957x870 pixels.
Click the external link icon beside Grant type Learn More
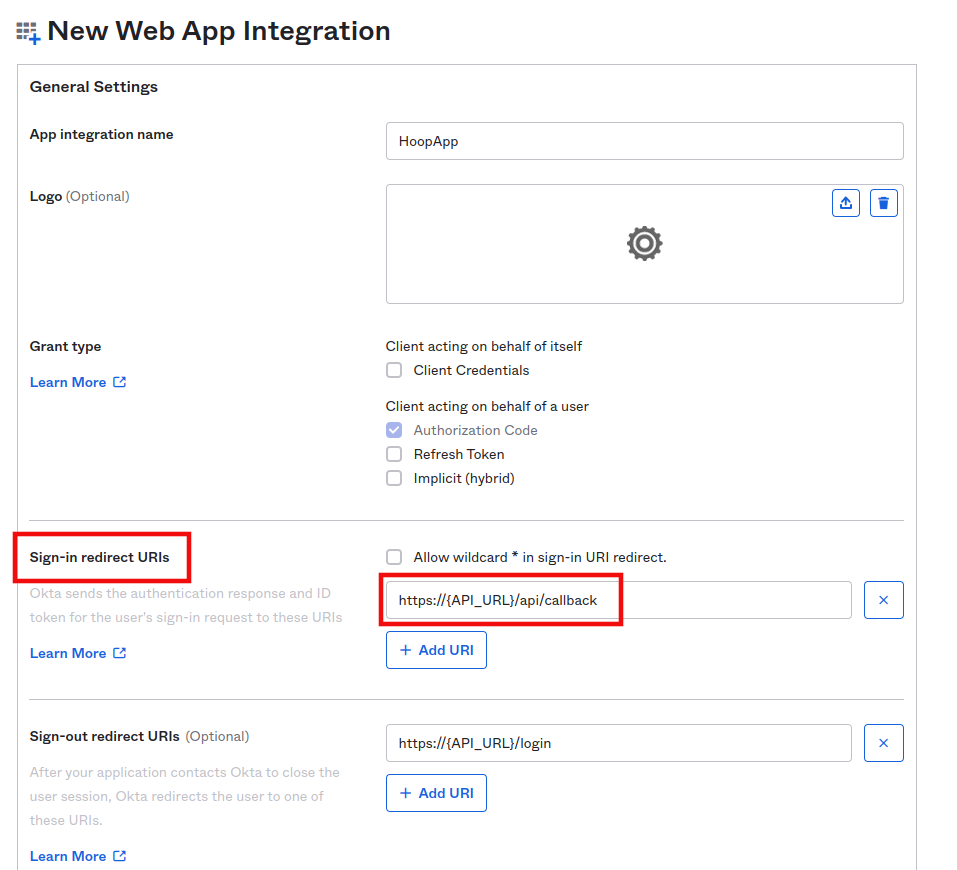120,382
